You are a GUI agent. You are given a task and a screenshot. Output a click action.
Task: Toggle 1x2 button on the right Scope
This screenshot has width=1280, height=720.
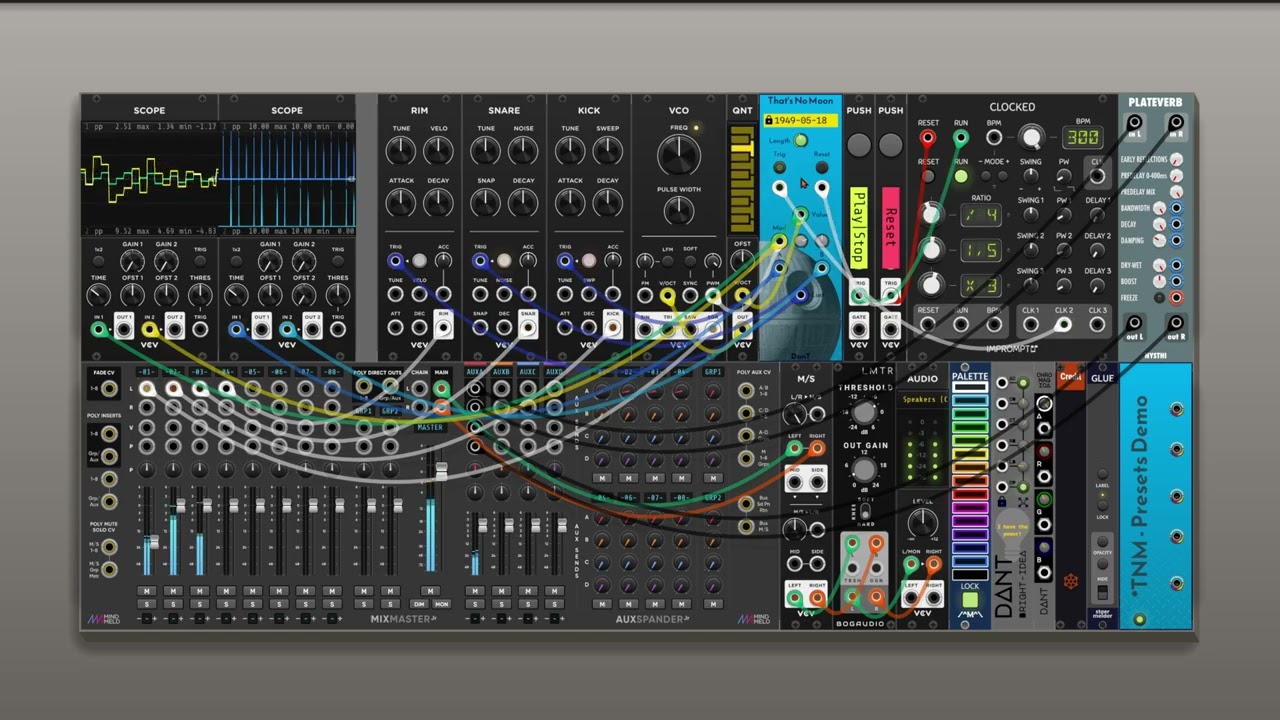click(x=236, y=262)
